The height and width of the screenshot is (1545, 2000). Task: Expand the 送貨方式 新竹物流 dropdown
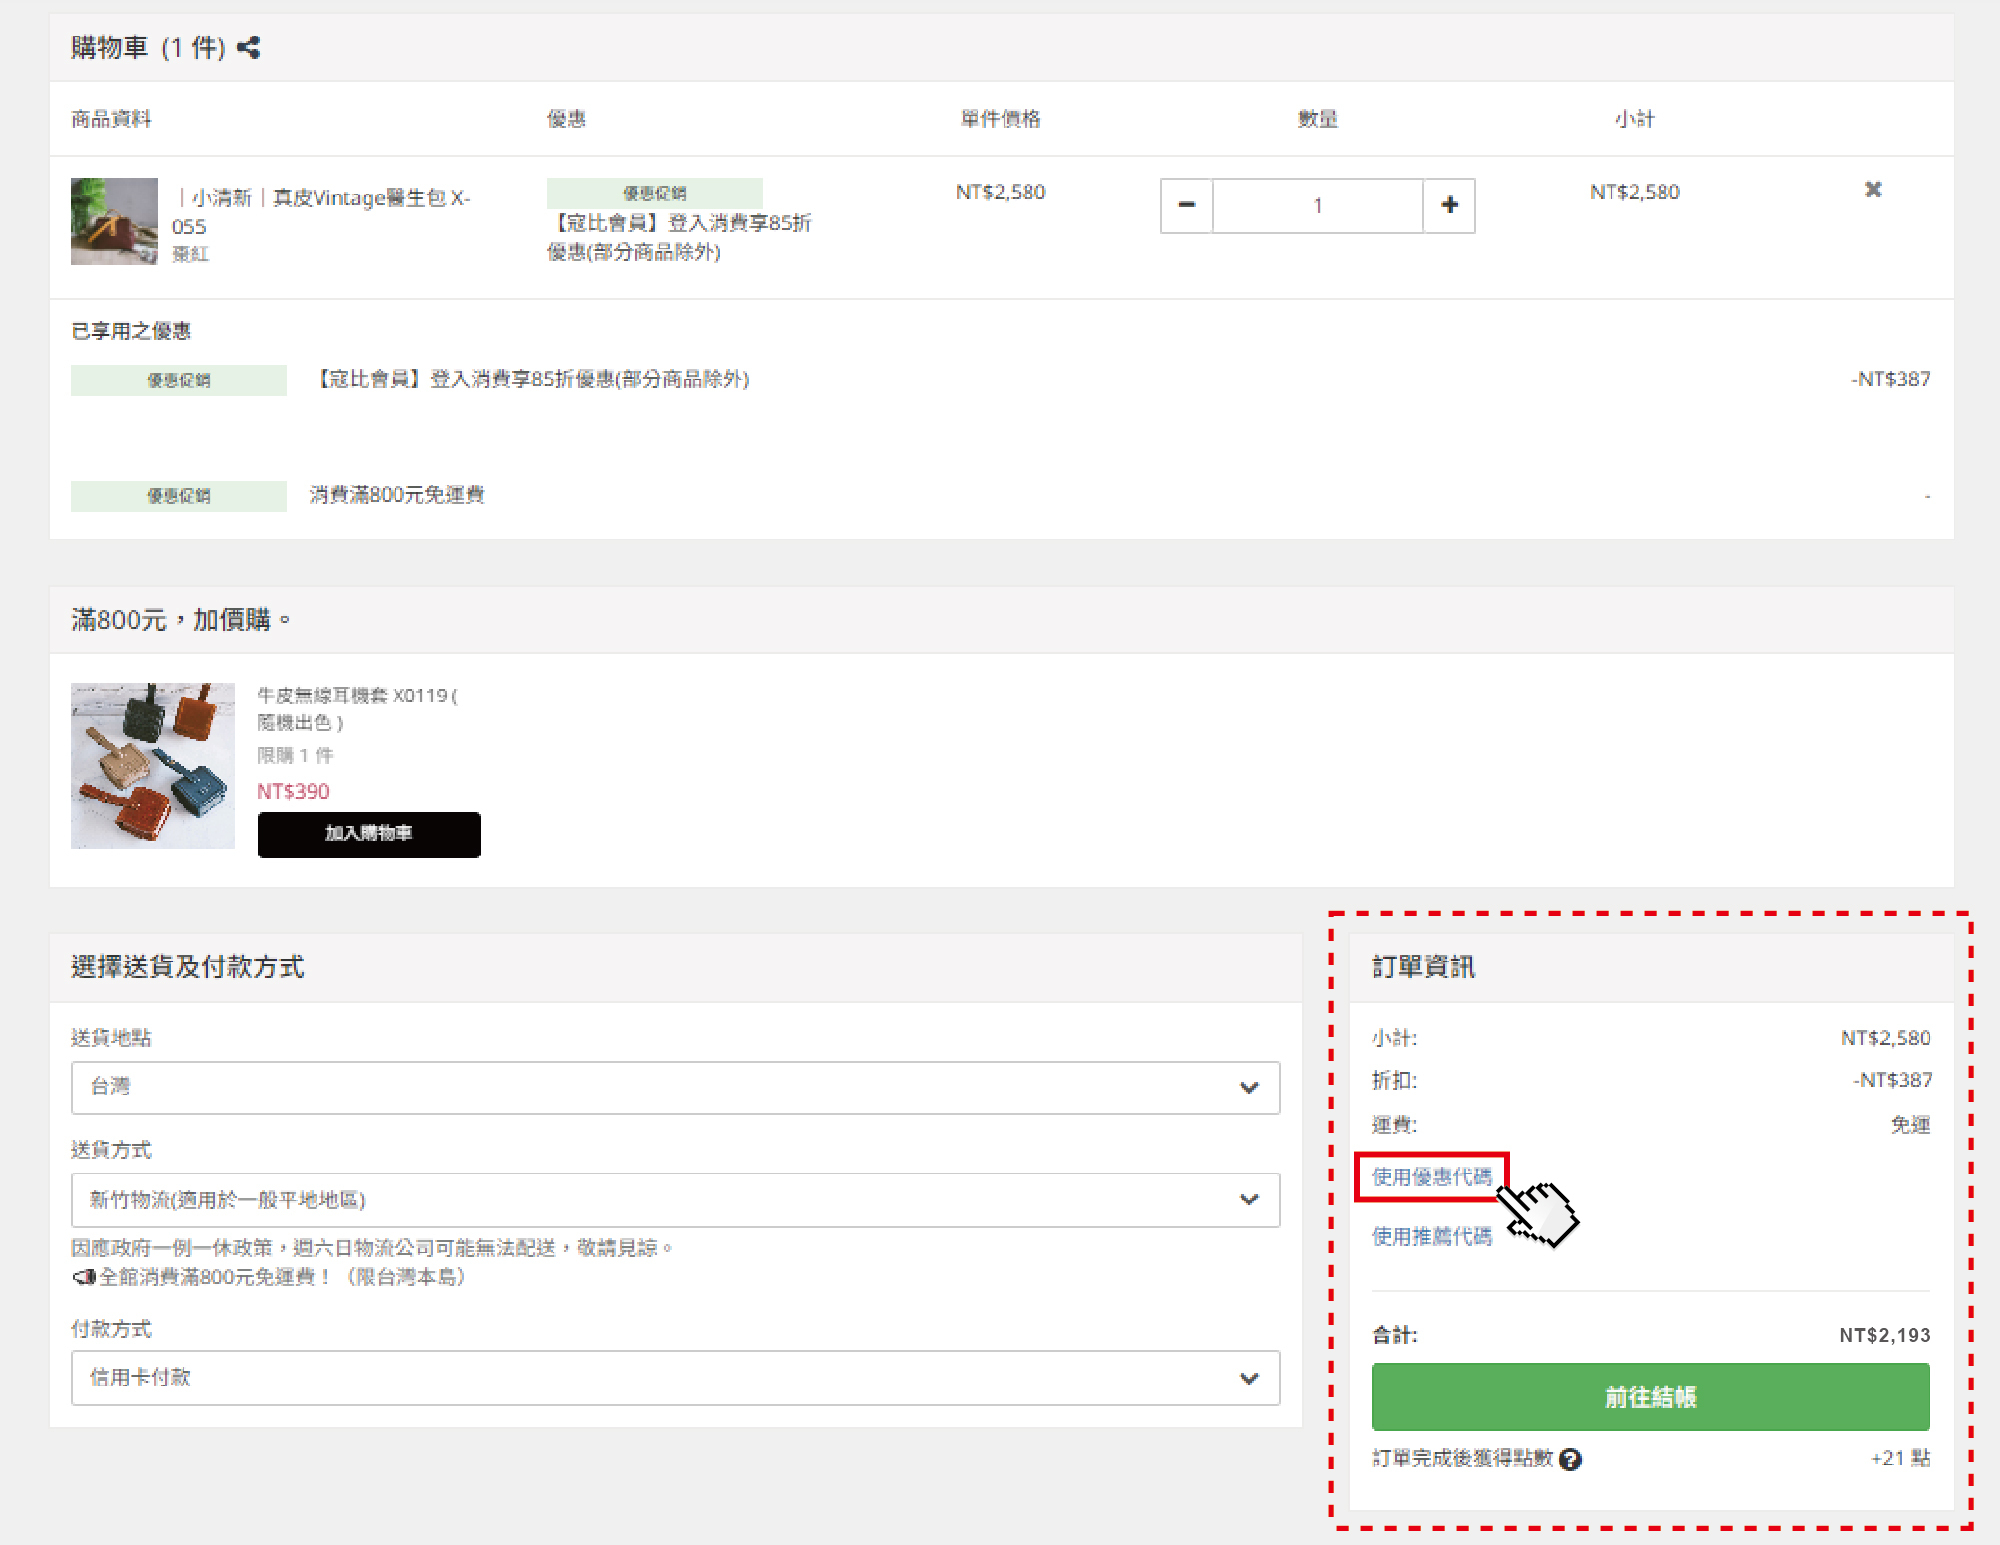pyautogui.click(x=675, y=1199)
